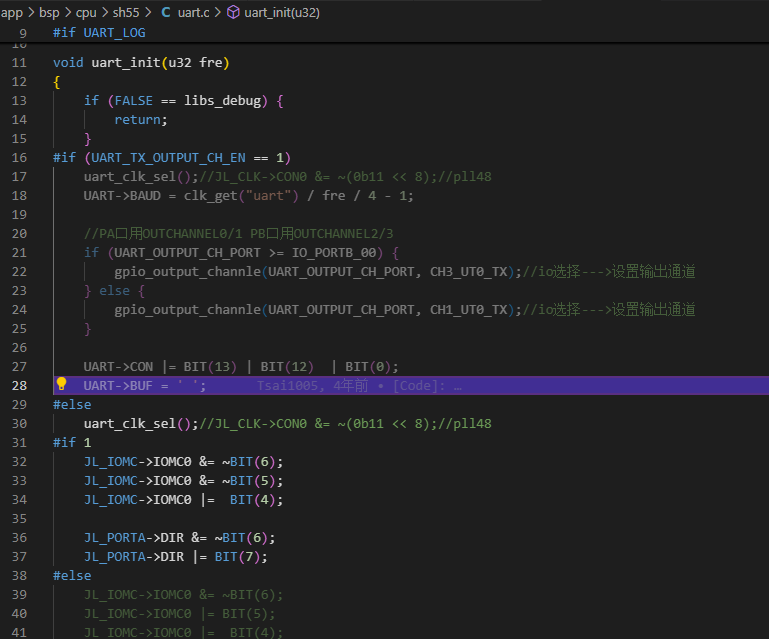Click the '#else' directive on line 29
The image size is (769, 639).
tap(72, 405)
